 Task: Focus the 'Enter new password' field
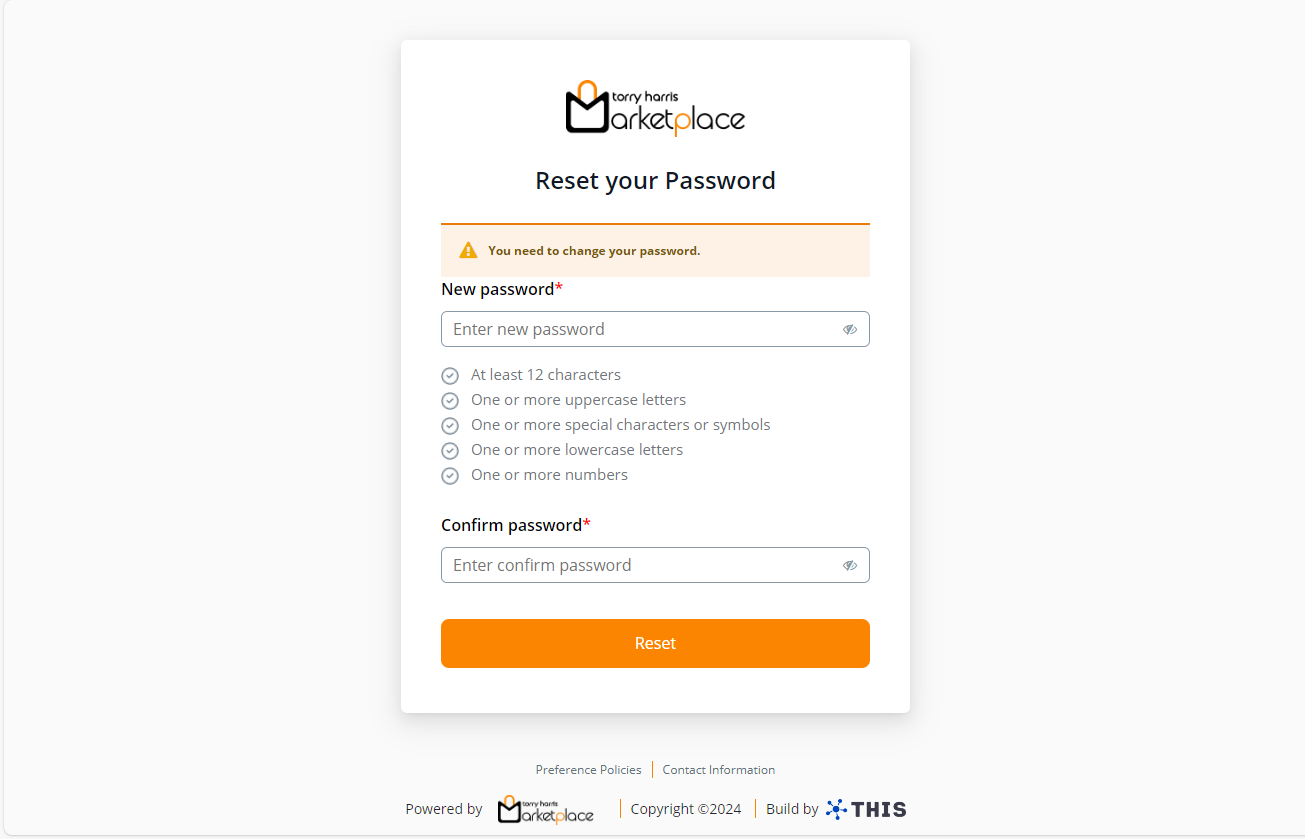640,329
